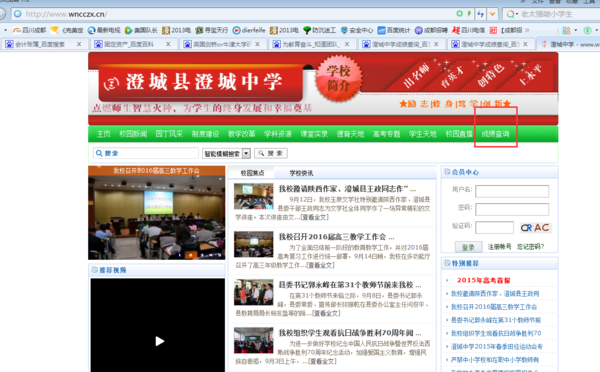This screenshot has width=600, height=372.
Task: Switch to 学校快讯 tab
Action: pyautogui.click(x=302, y=173)
